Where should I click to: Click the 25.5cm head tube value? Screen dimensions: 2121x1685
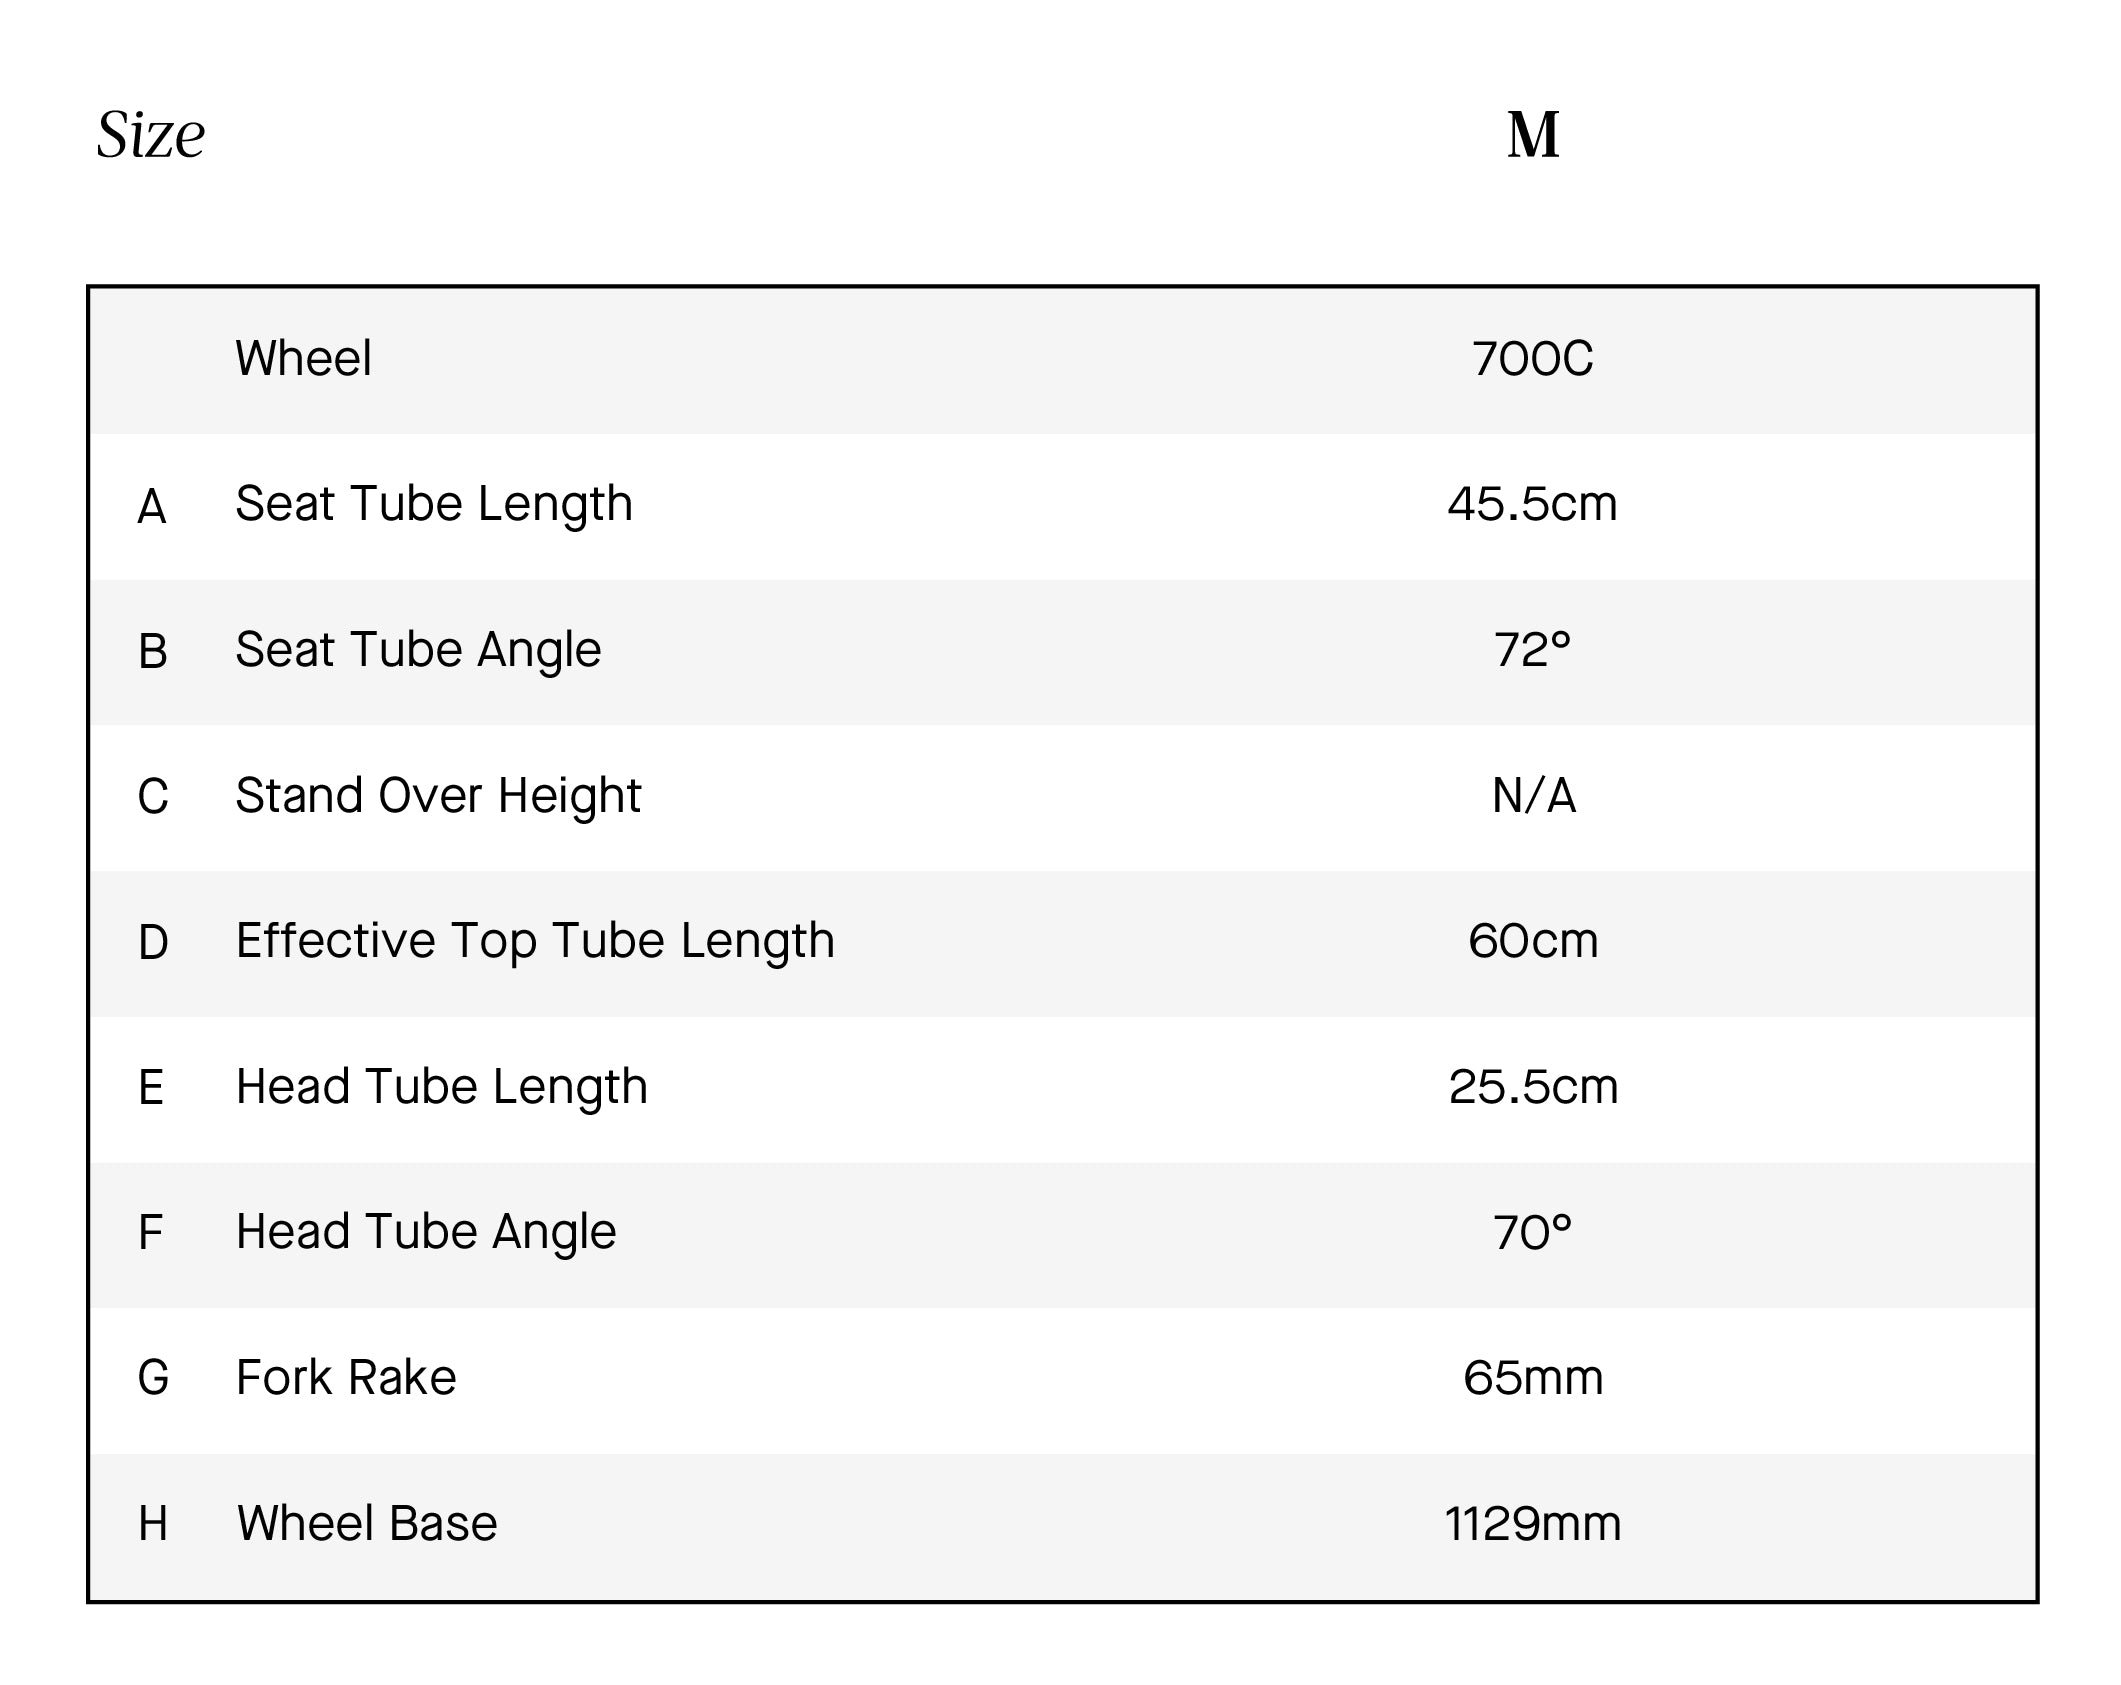pyautogui.click(x=1533, y=1087)
